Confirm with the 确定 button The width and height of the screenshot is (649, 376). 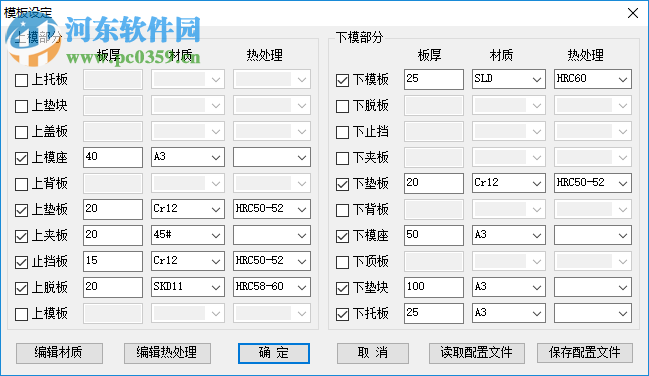[x=274, y=353]
